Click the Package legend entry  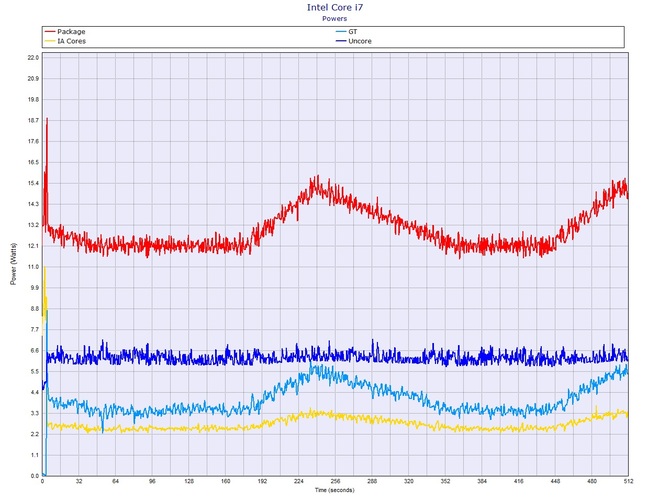tap(65, 32)
